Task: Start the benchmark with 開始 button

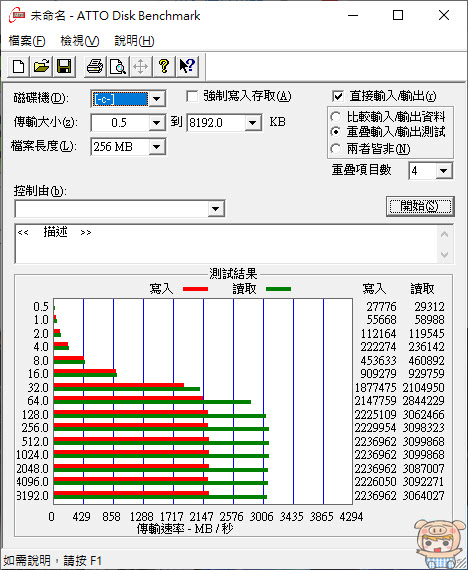Action: pyautogui.click(x=420, y=206)
